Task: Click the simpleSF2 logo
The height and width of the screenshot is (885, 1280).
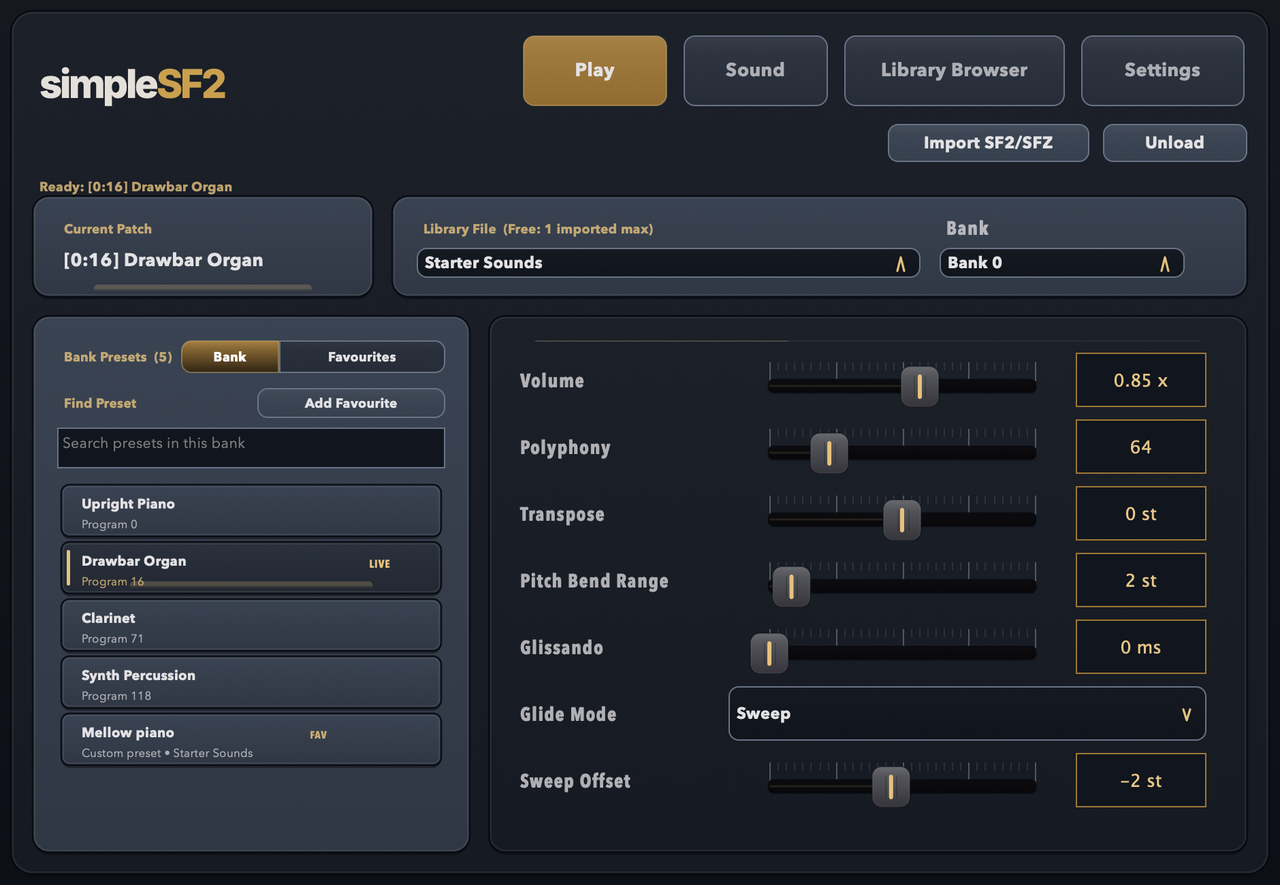Action: point(133,85)
